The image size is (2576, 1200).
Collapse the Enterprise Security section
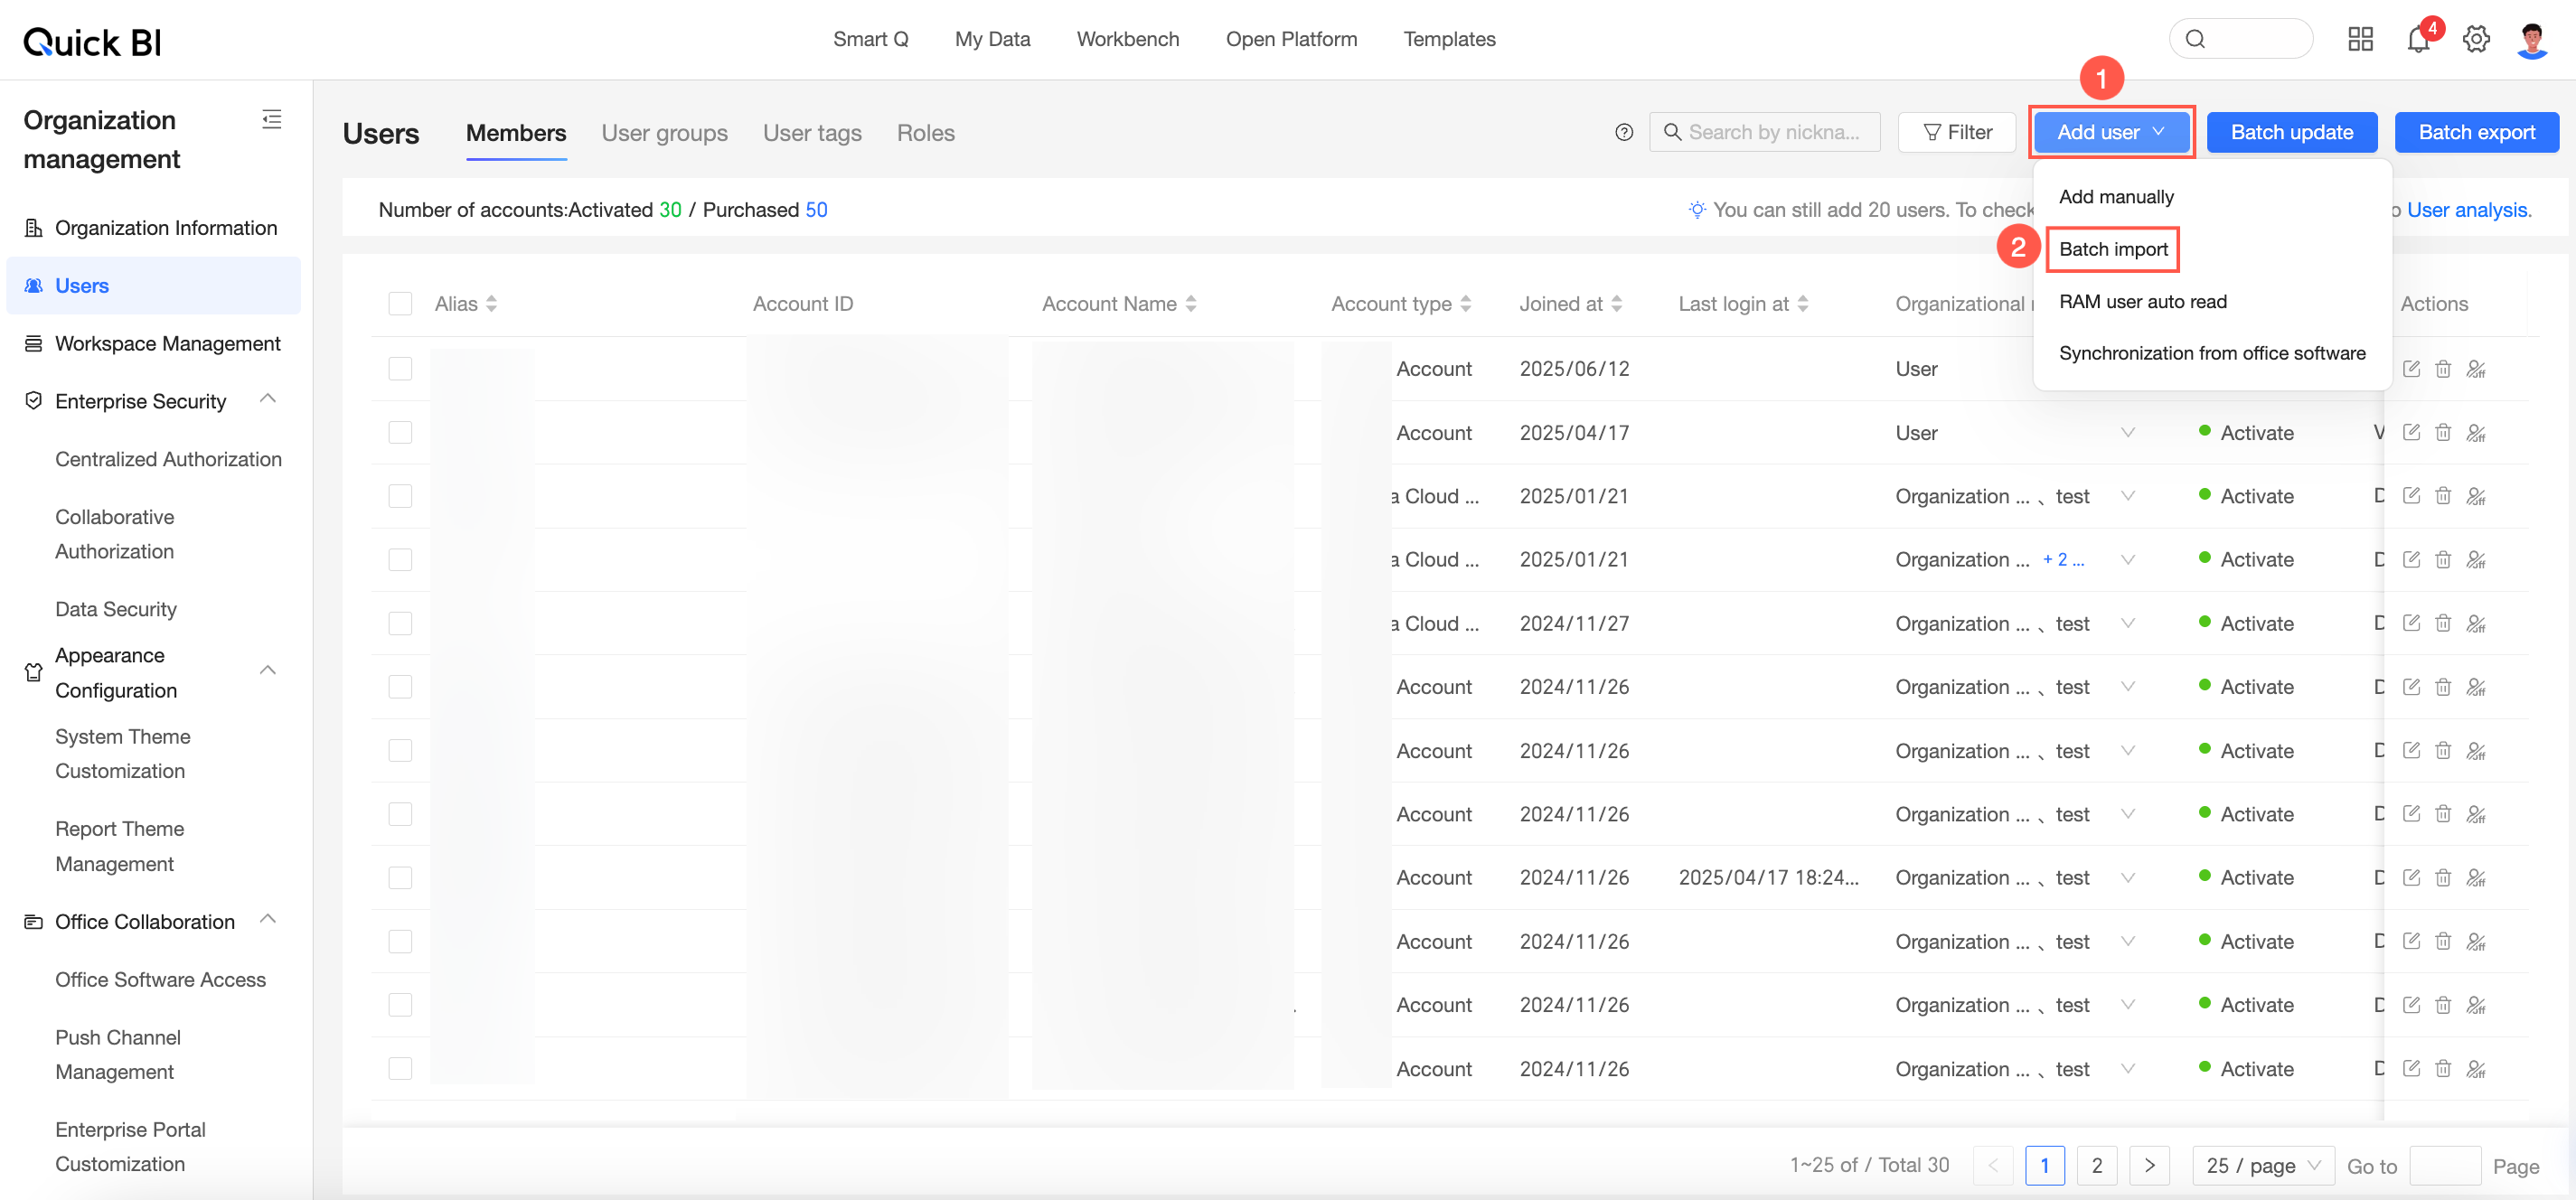pos(267,400)
